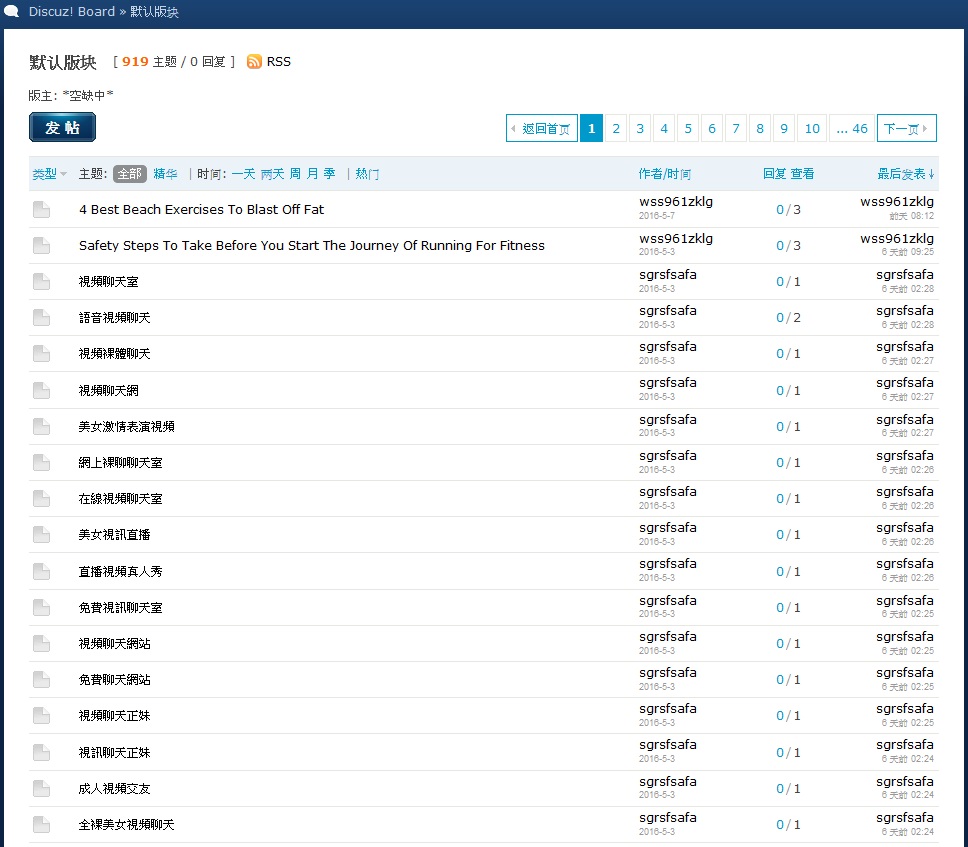Screen dimensions: 968x847
Task: Click thread icon for 4 Best Beach Exercises
Action: [x=41, y=209]
